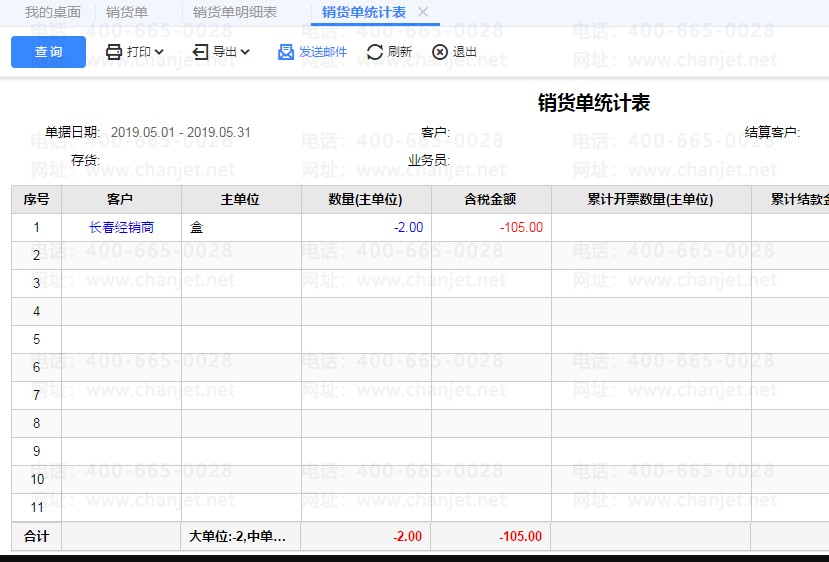
Task: Click the 含税金额 column header
Action: 491,199
